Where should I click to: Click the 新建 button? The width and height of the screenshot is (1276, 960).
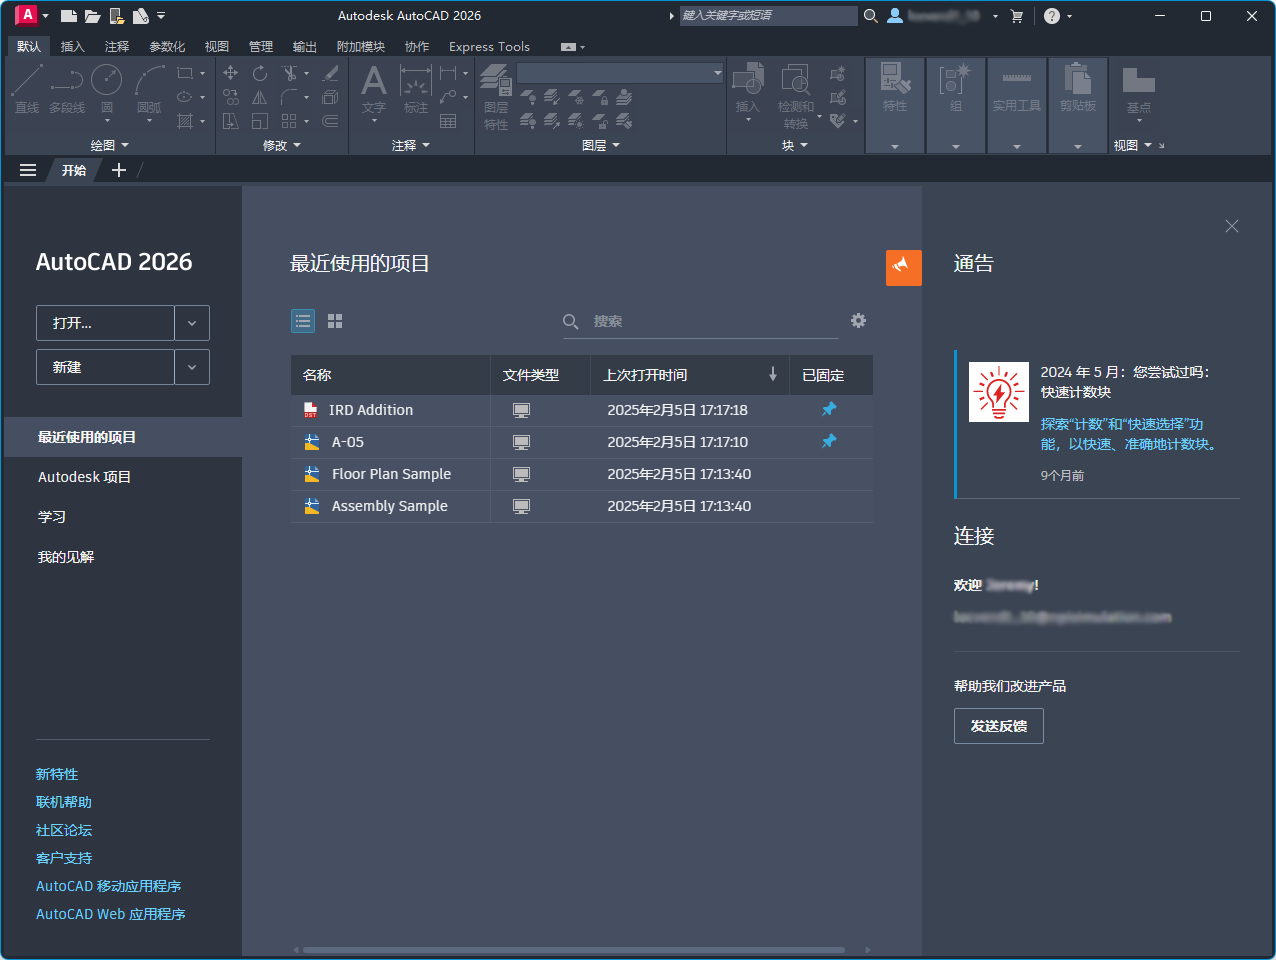point(105,367)
